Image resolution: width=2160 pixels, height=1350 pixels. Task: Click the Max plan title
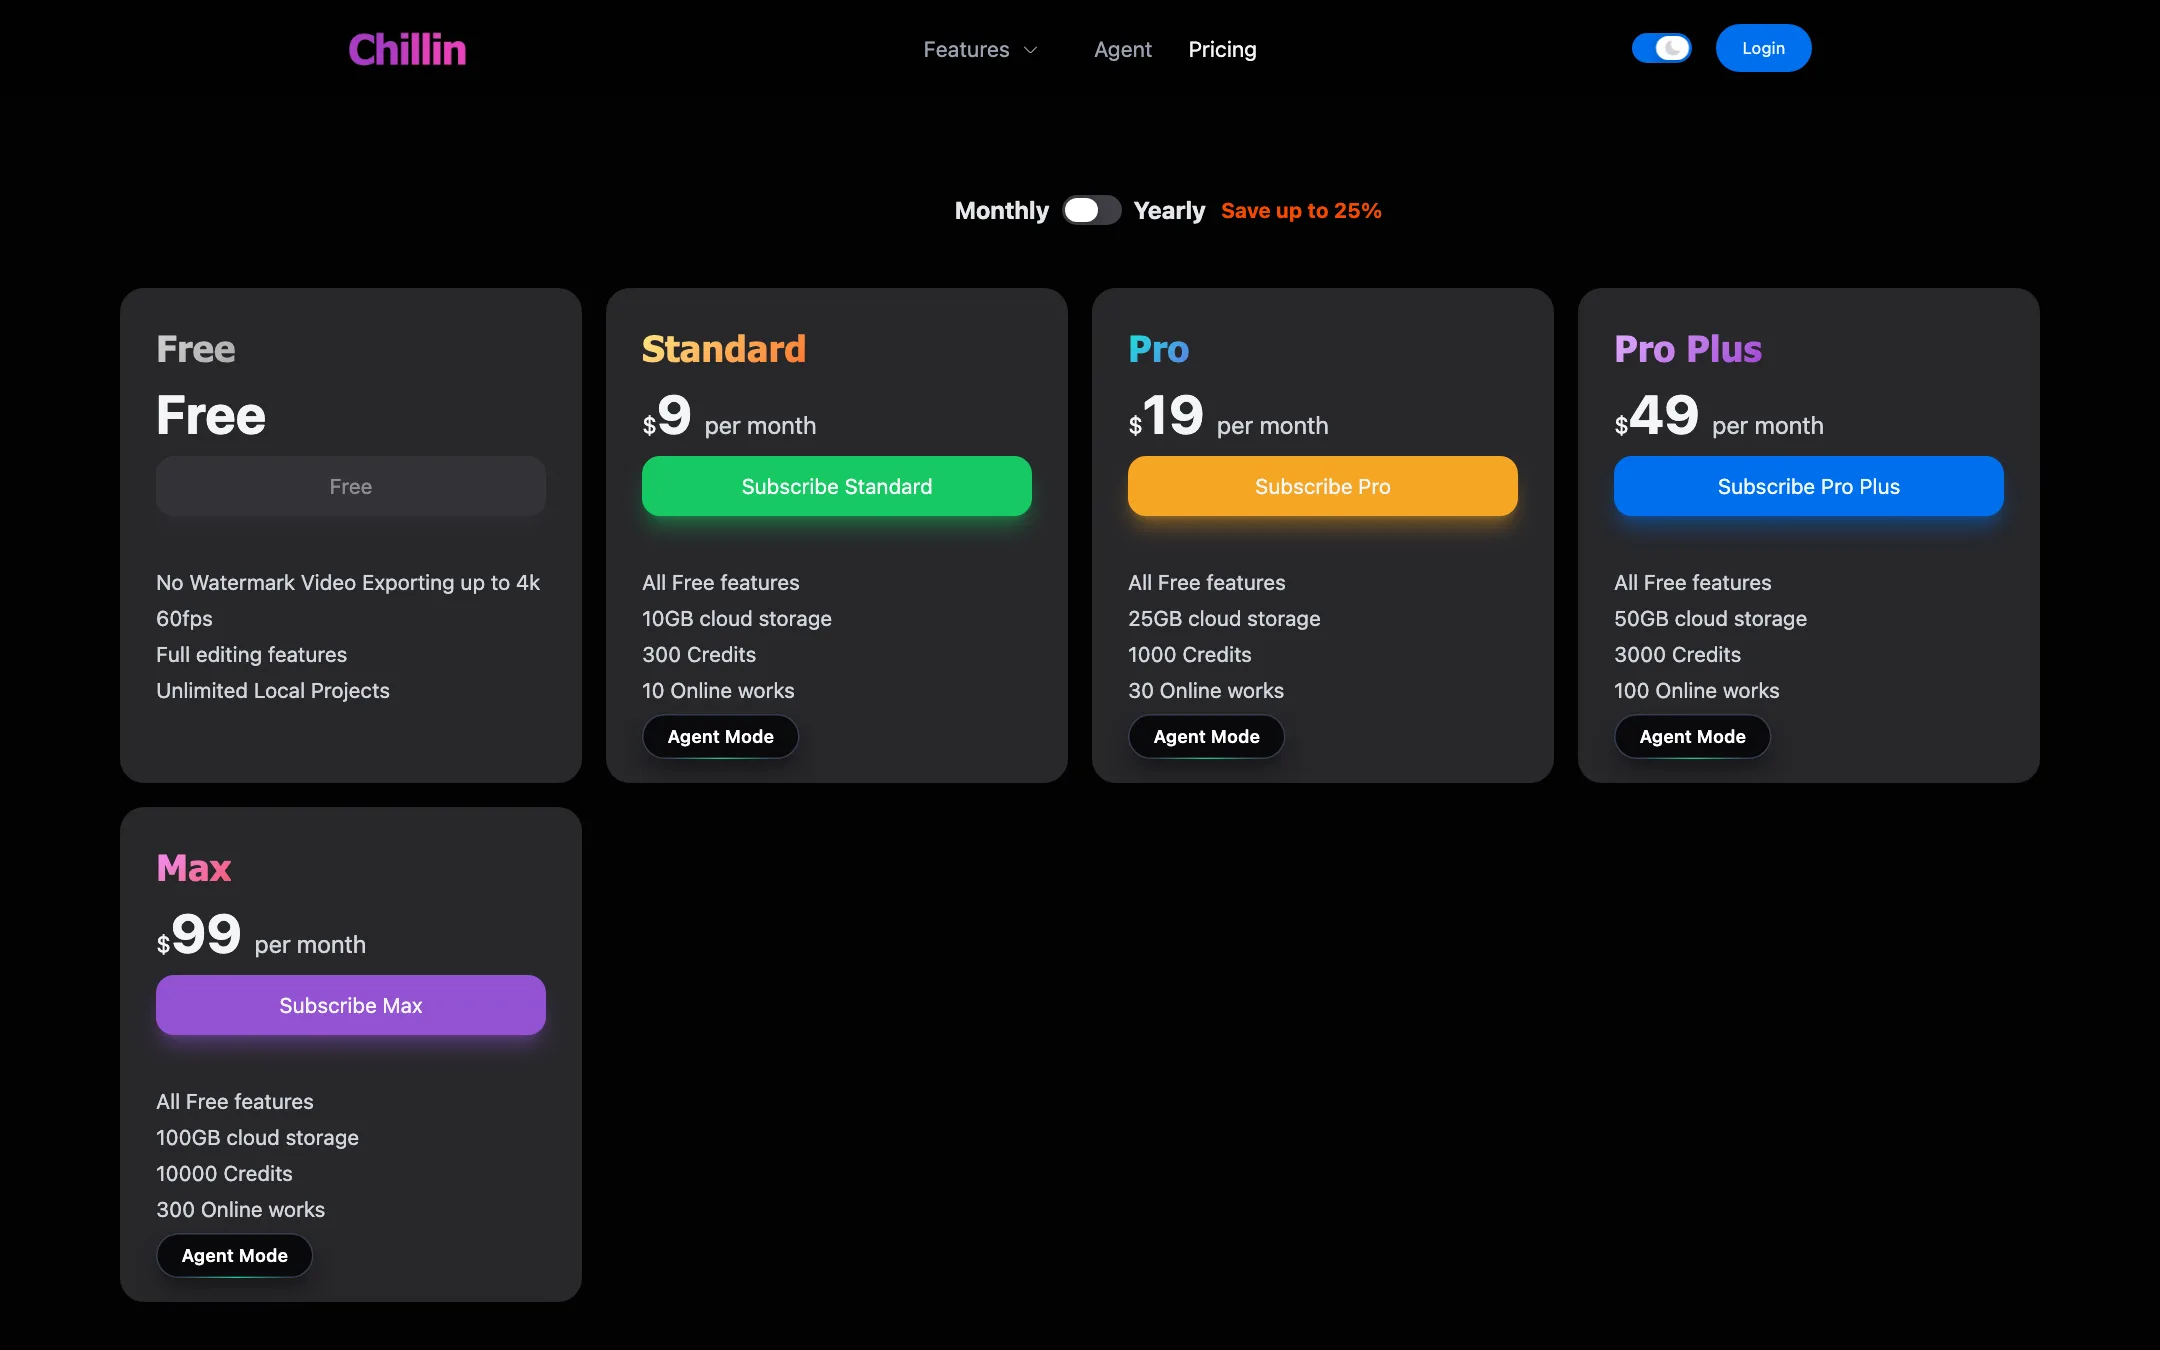click(194, 868)
